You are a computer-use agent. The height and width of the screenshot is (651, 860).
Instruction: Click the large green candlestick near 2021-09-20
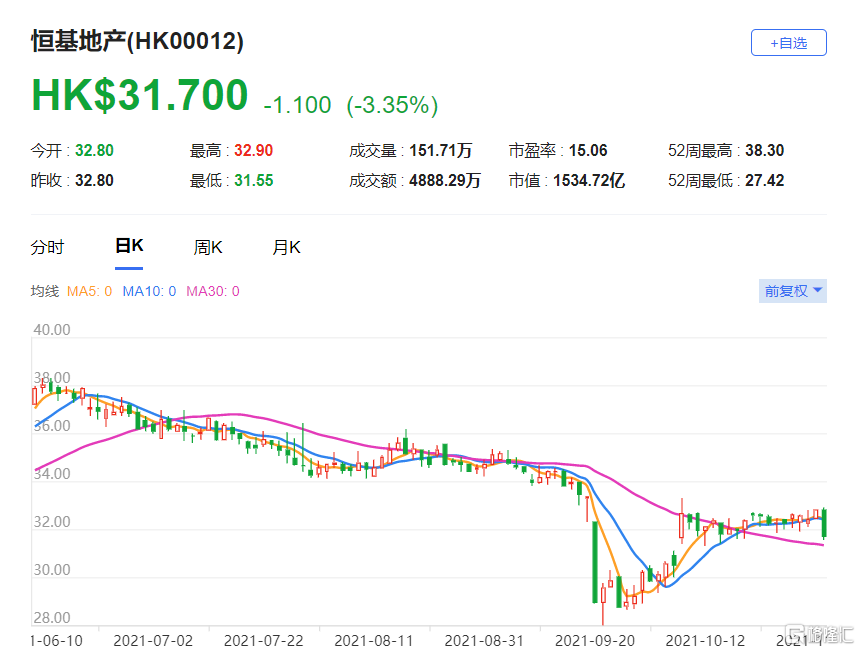[595, 562]
